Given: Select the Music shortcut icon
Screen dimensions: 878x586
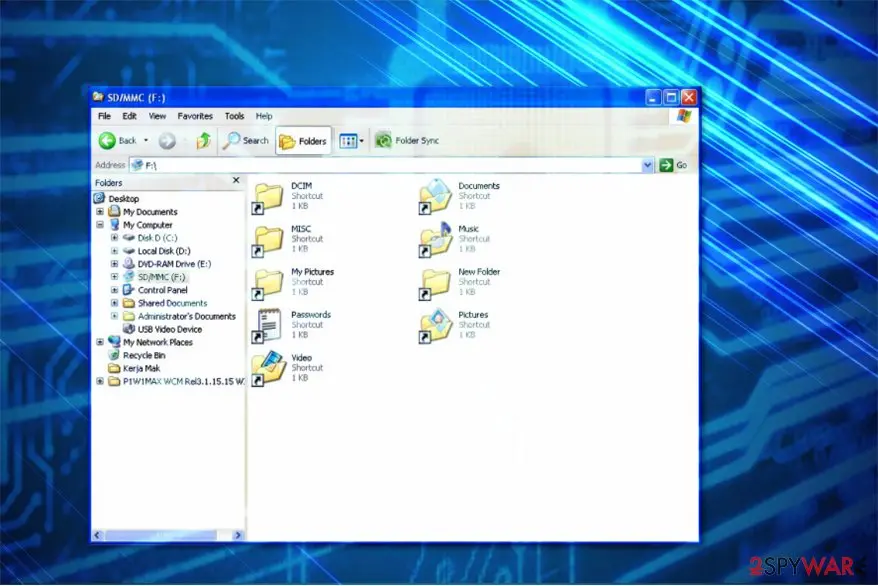Looking at the screenshot, I should pos(435,240).
